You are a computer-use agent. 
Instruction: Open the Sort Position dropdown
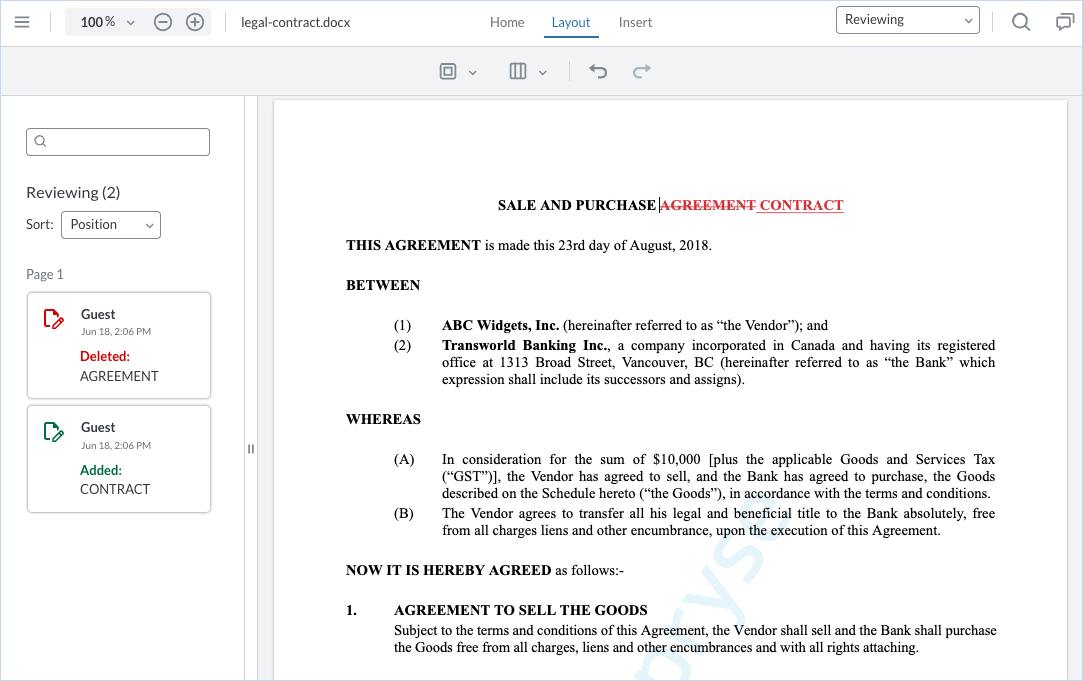(111, 225)
